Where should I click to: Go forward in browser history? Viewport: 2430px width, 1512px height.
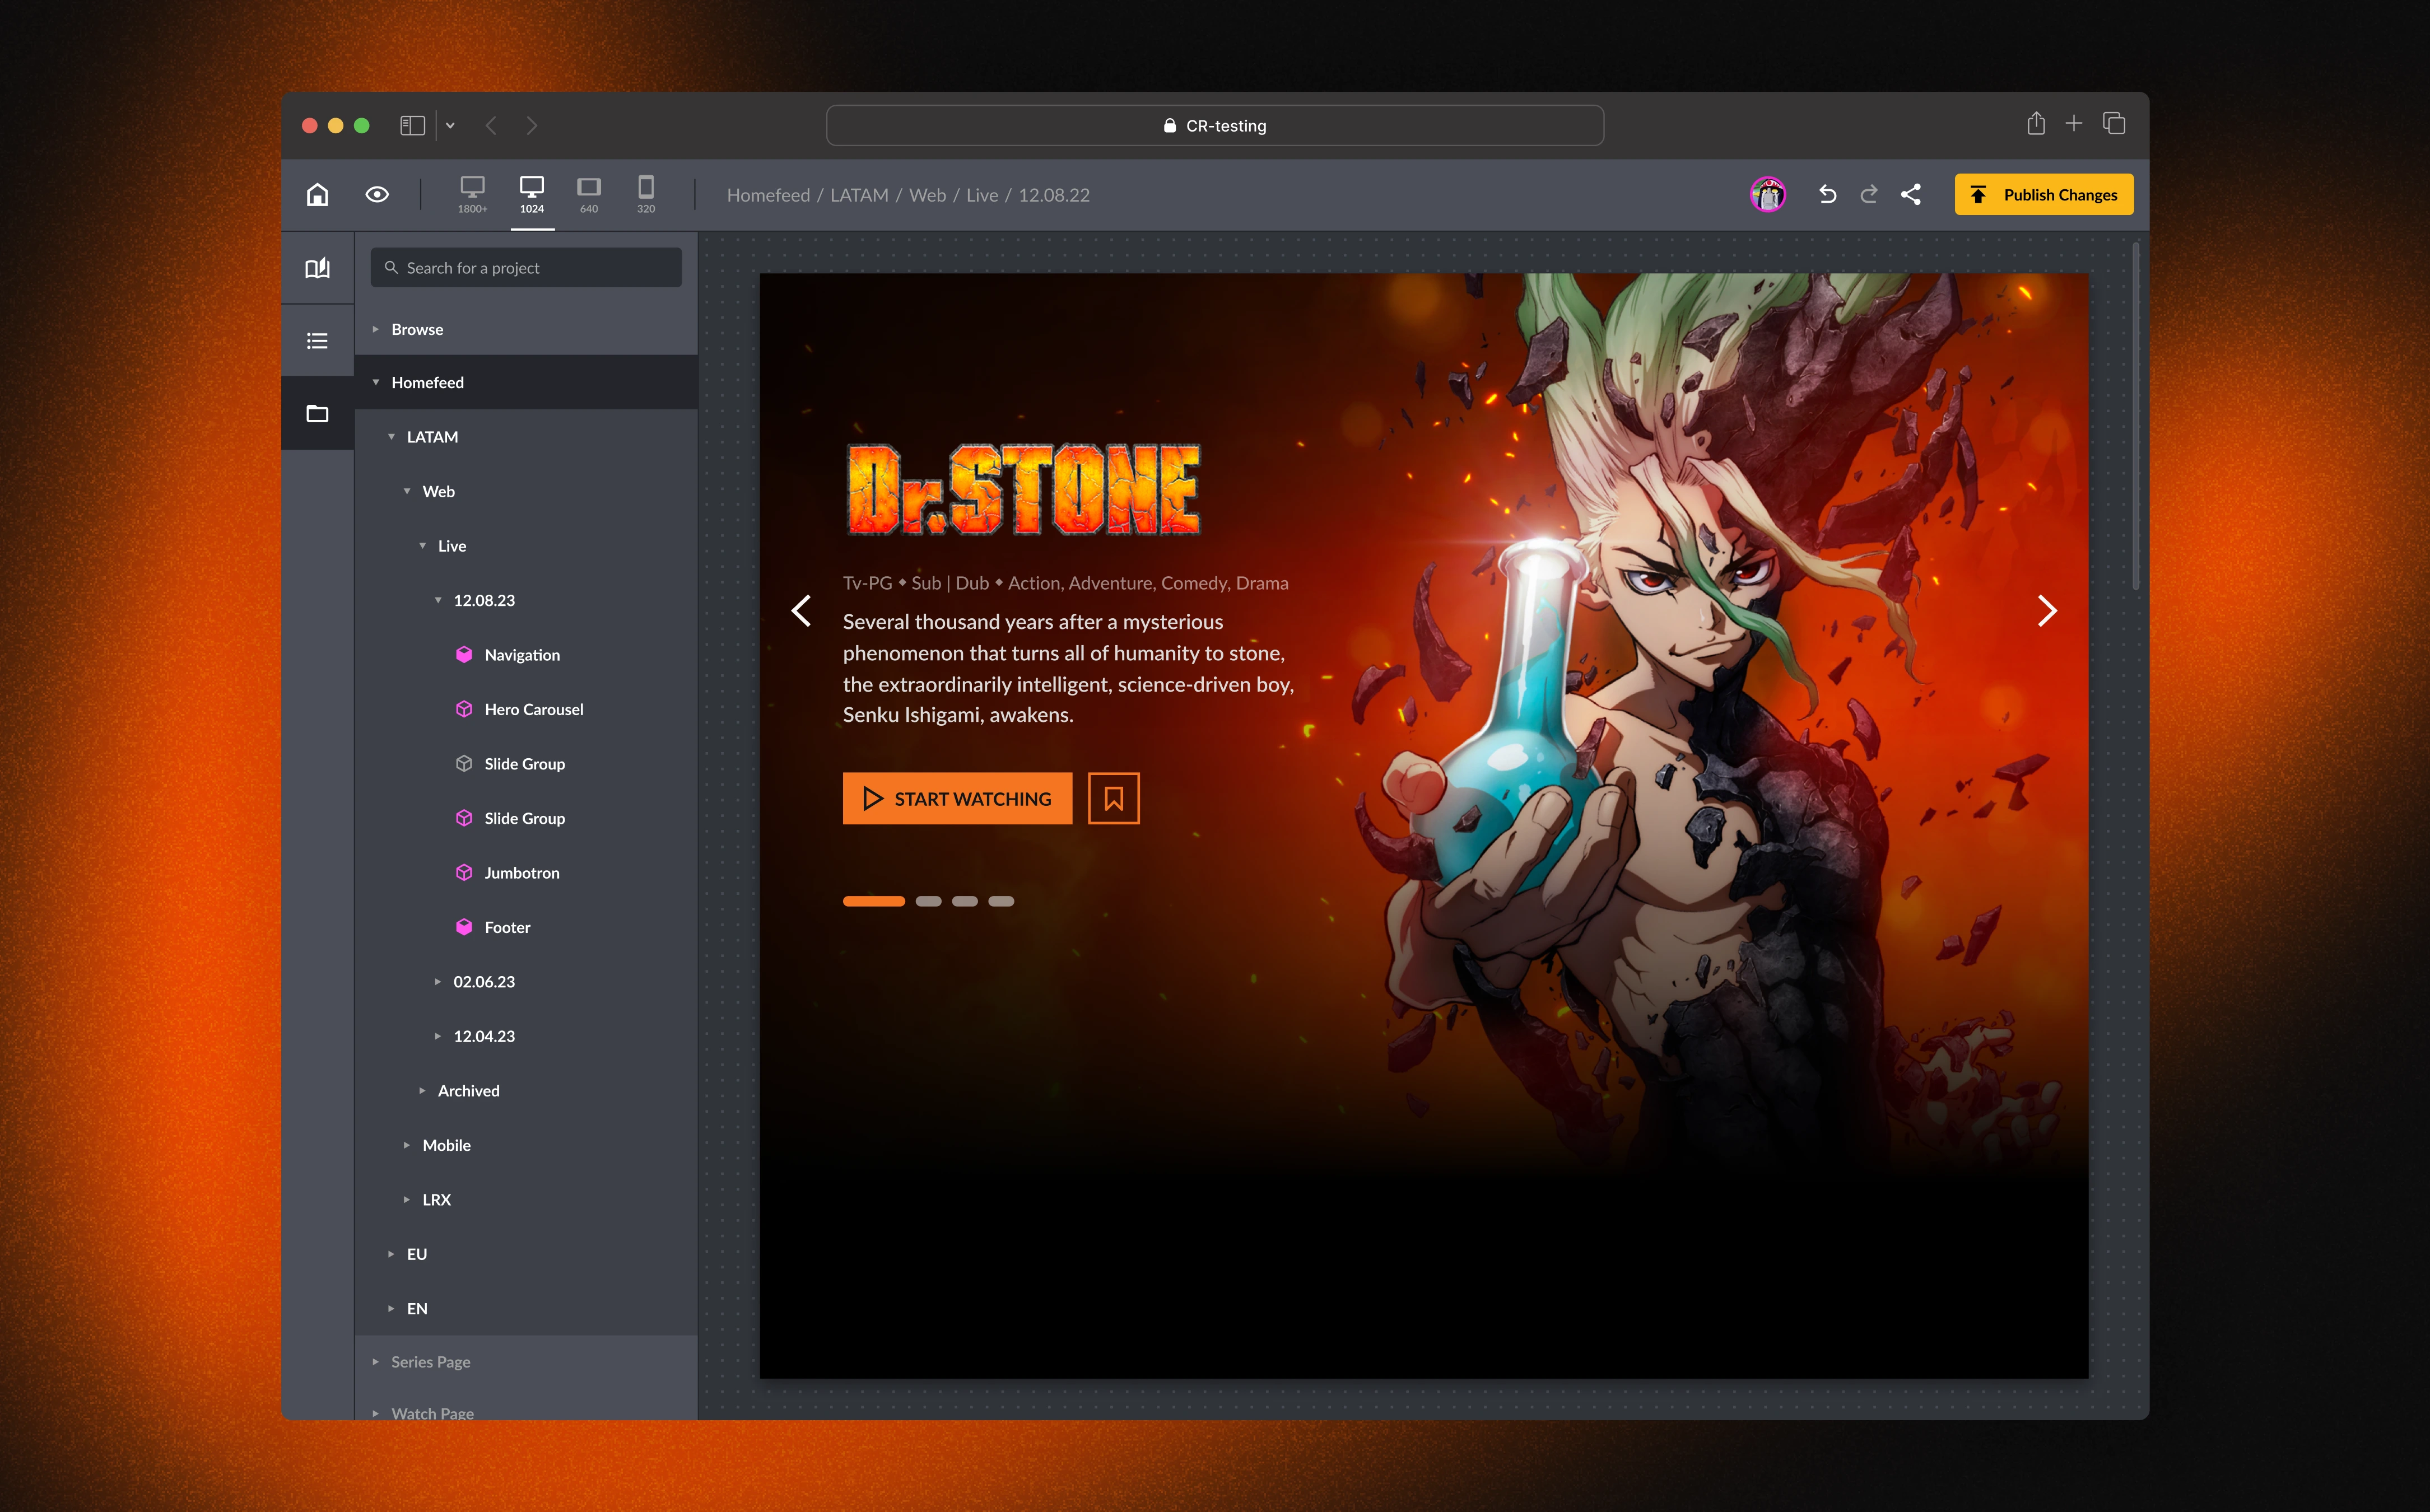pos(532,125)
